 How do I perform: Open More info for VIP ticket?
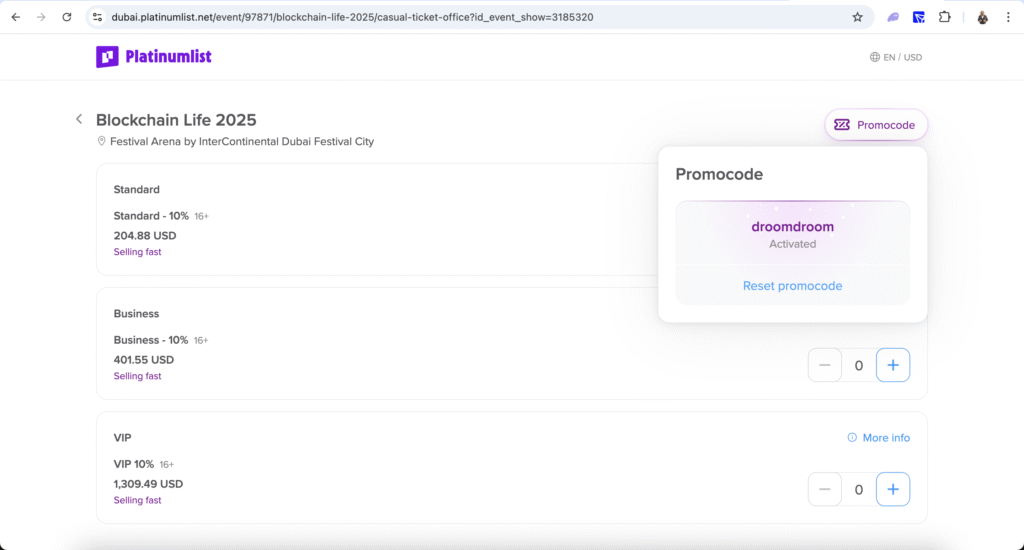click(886, 438)
